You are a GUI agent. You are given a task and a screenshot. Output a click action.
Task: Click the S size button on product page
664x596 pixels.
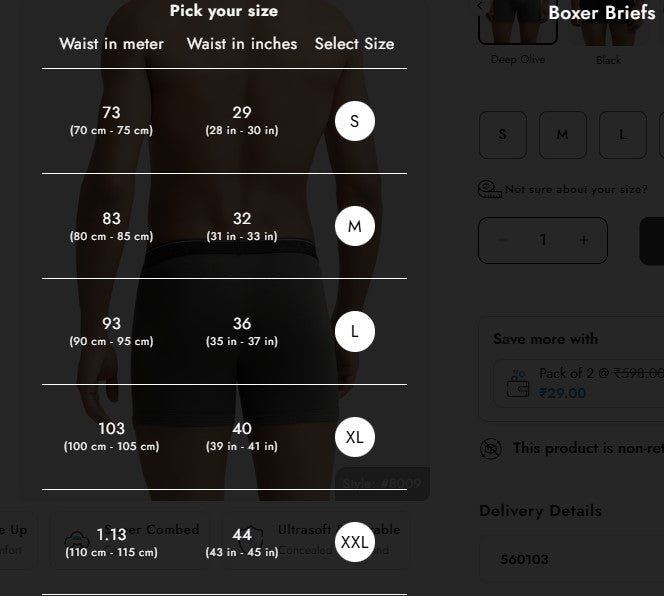point(502,135)
